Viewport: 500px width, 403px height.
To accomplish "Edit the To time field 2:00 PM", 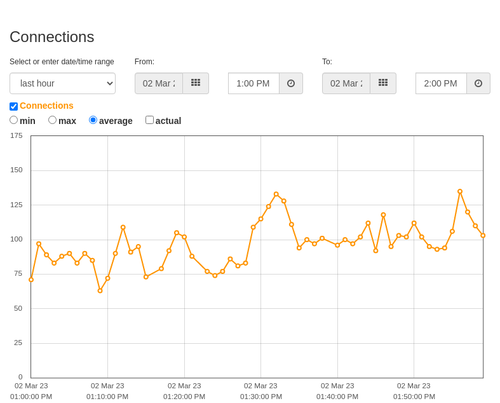I will [441, 83].
